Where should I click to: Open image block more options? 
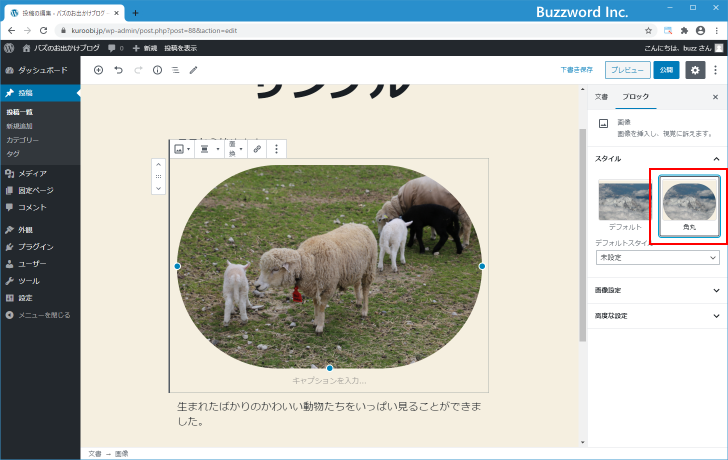tap(277, 148)
